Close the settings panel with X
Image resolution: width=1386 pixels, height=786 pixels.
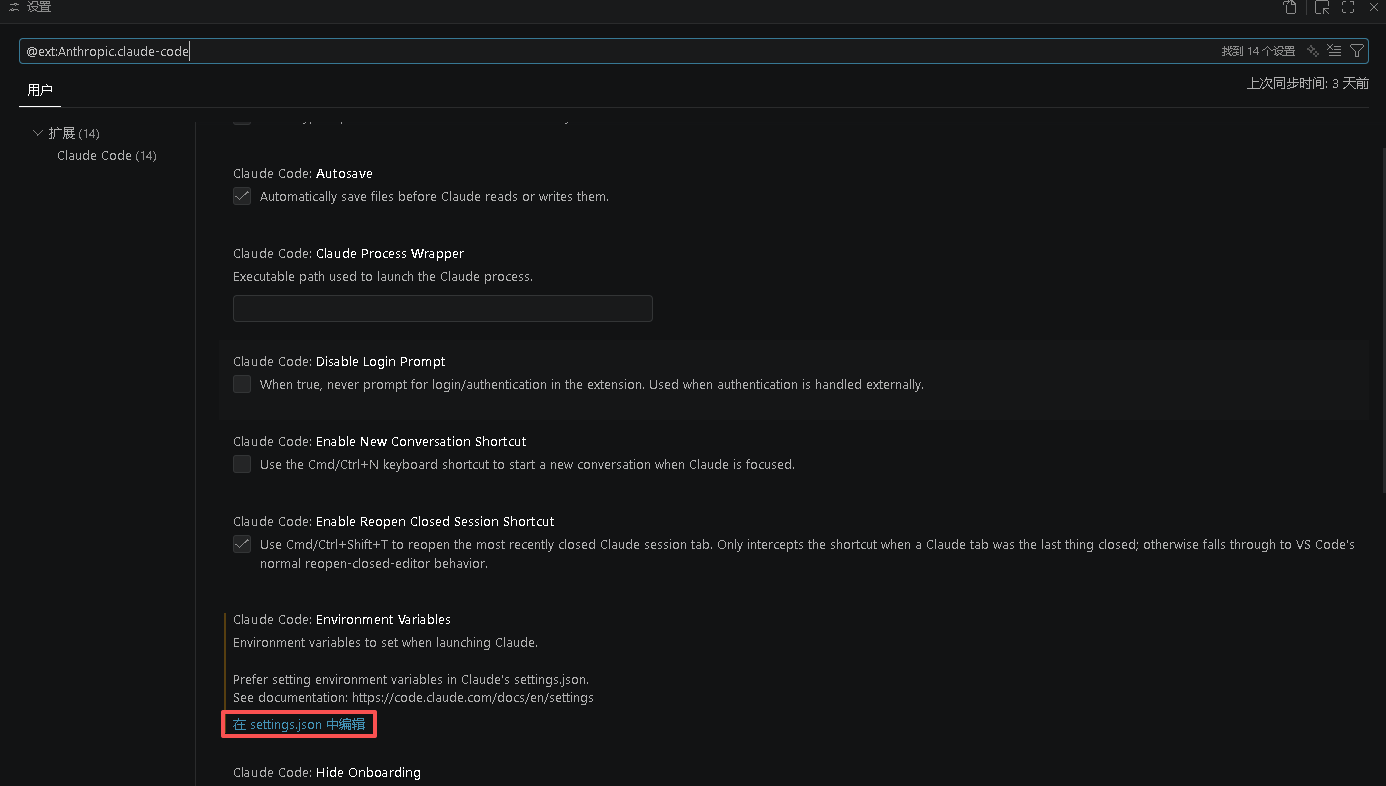(1374, 7)
